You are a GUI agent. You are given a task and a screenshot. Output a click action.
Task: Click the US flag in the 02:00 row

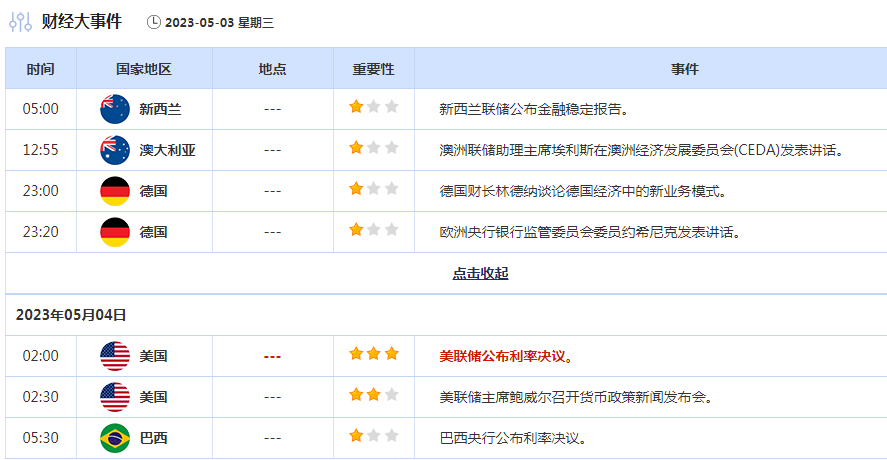115,356
